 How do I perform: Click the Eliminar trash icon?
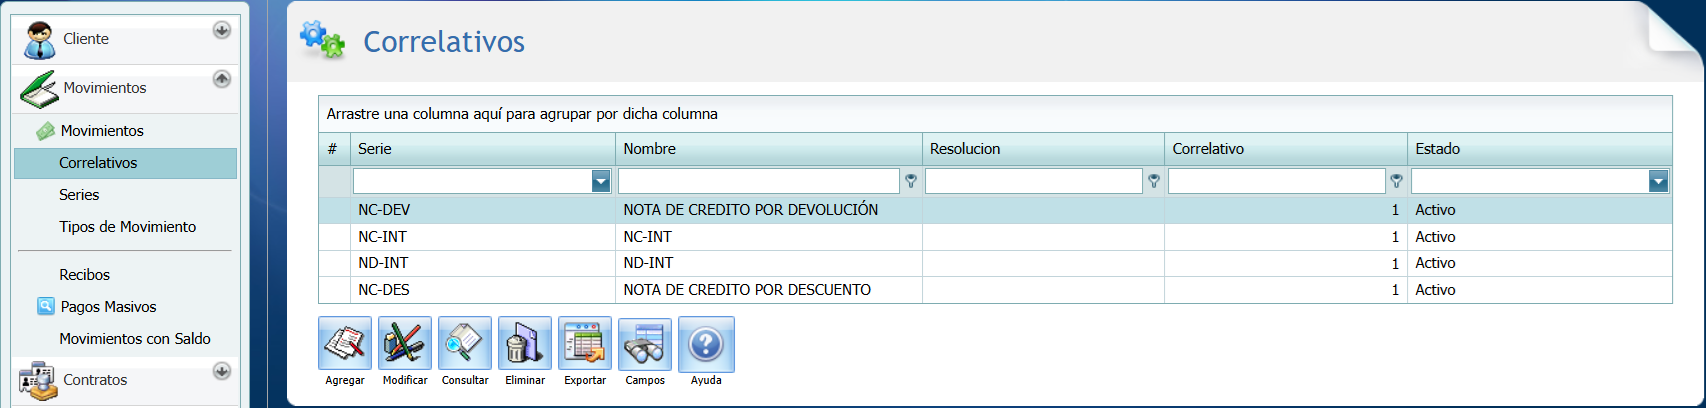pyautogui.click(x=525, y=344)
